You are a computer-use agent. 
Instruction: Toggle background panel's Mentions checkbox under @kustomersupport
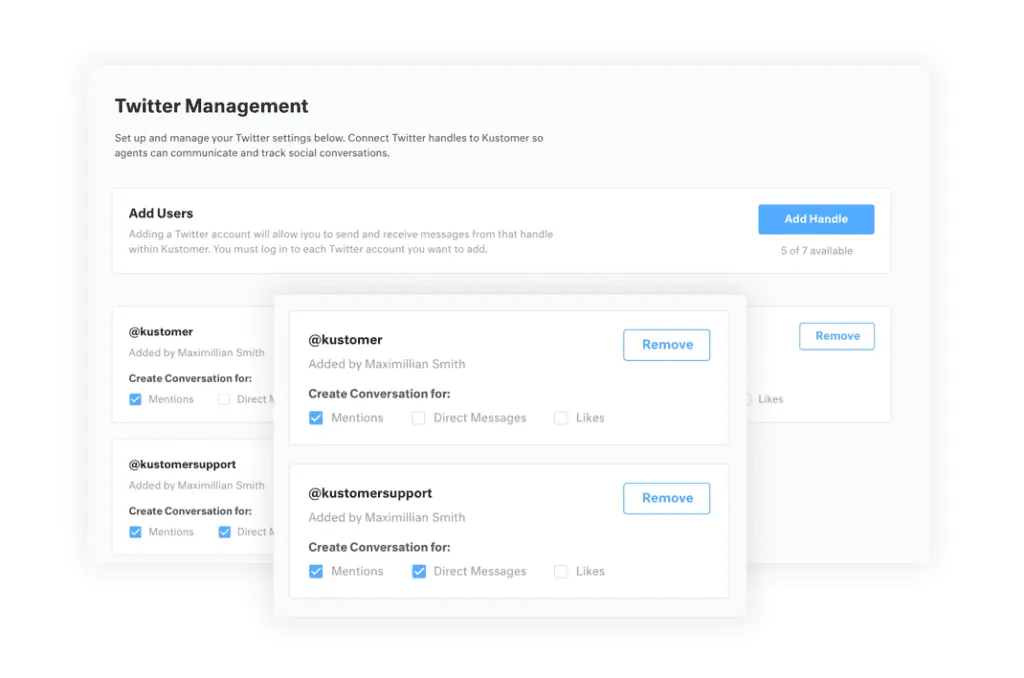(135, 532)
